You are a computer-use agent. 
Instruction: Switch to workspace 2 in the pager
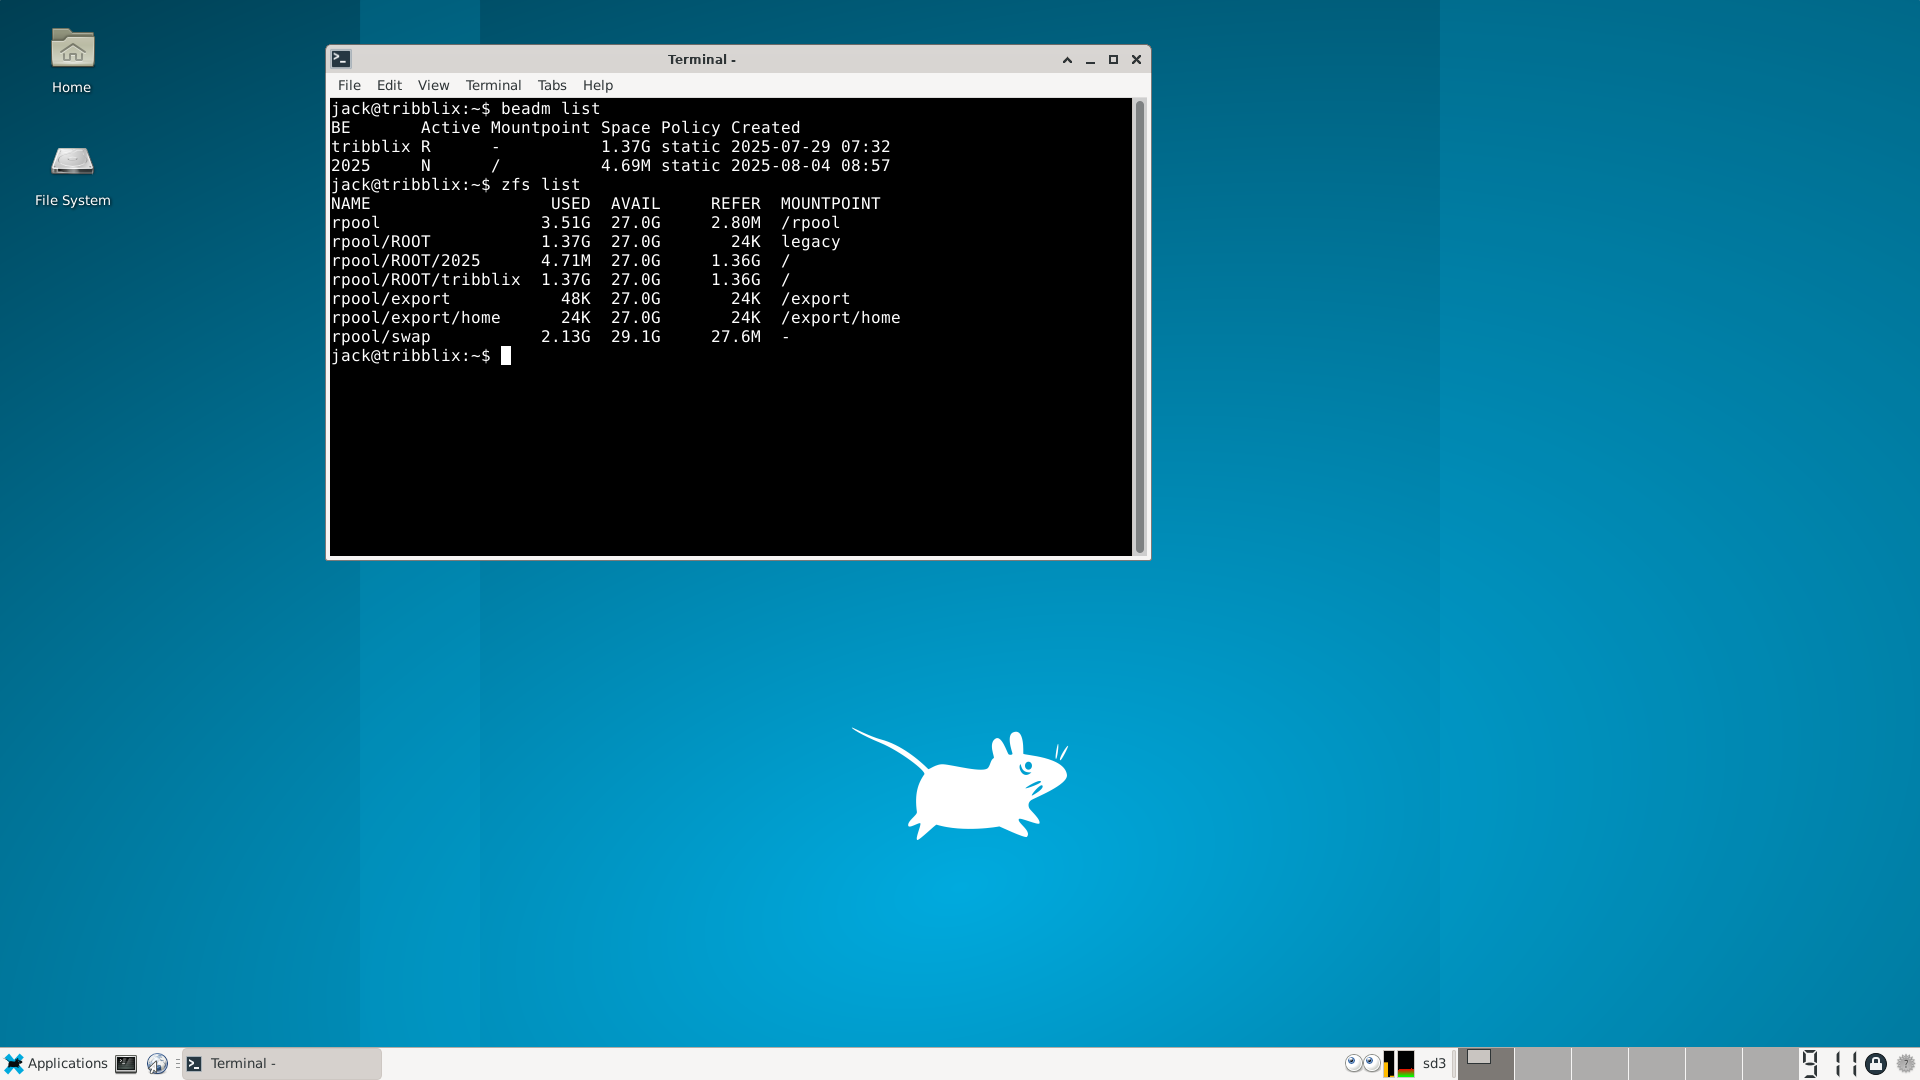1543,1064
